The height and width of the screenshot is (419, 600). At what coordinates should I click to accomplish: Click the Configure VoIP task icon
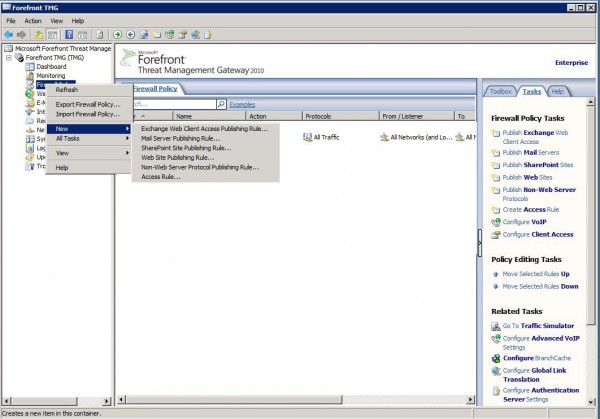[x=496, y=221]
